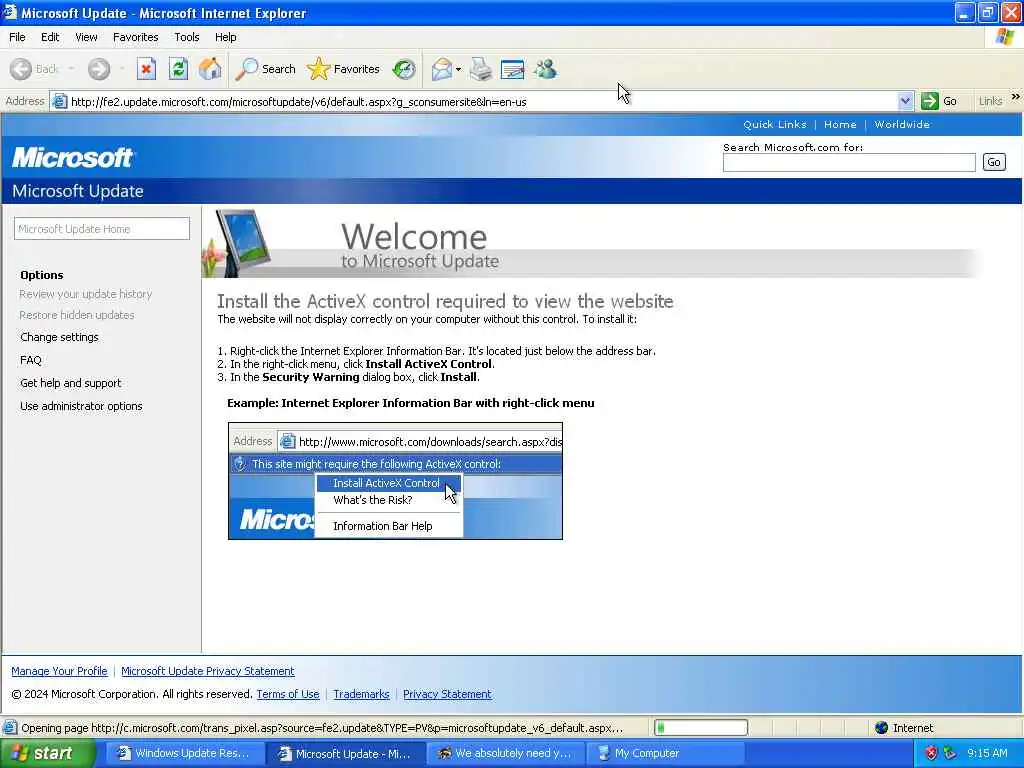Image resolution: width=1024 pixels, height=768 pixels.
Task: Click the address bar URL field
Action: [x=483, y=101]
